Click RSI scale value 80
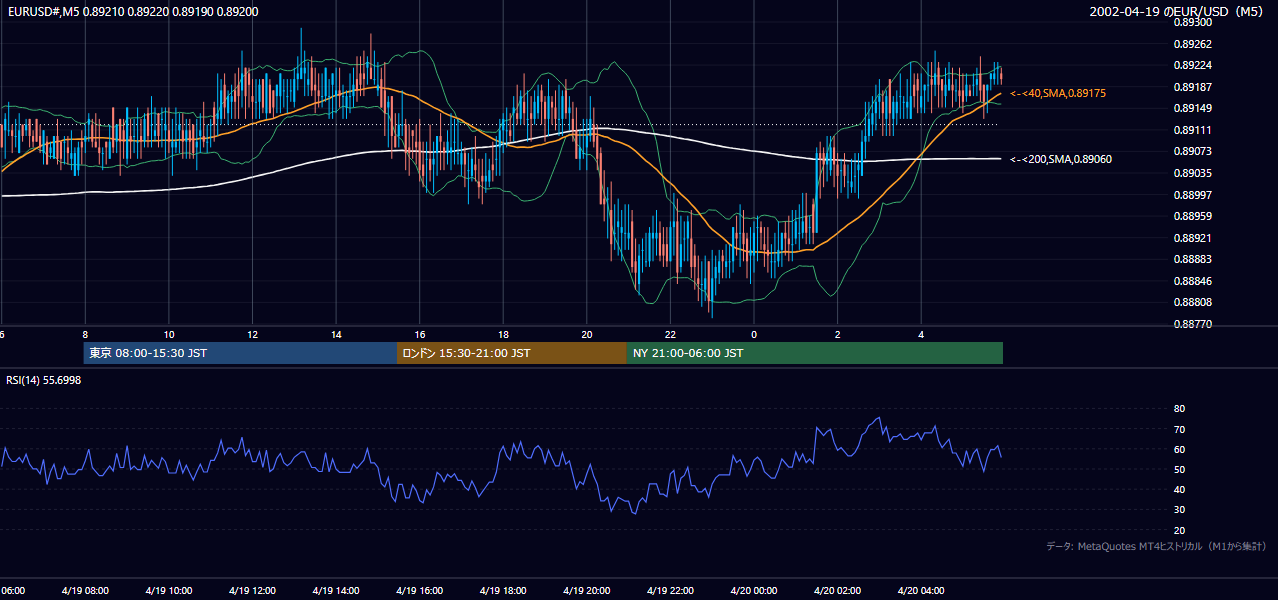 1179,409
